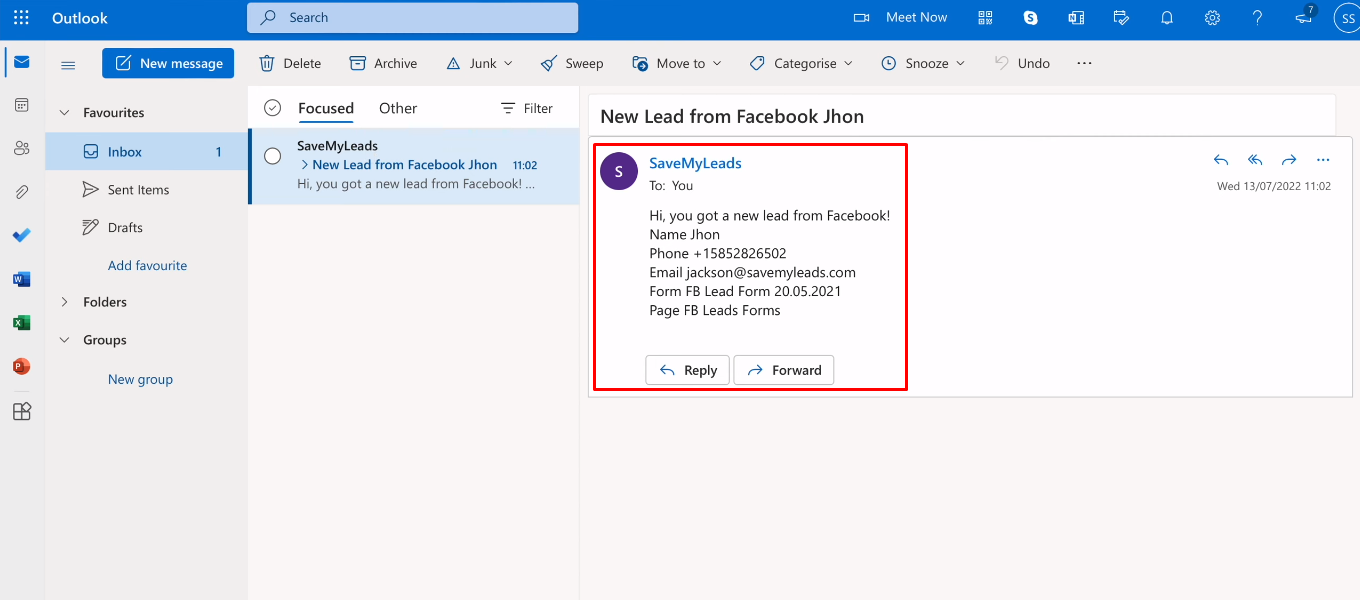This screenshot has width=1360, height=600.
Task: Open the SaveMyLeads email in list
Action: pyautogui.click(x=414, y=166)
